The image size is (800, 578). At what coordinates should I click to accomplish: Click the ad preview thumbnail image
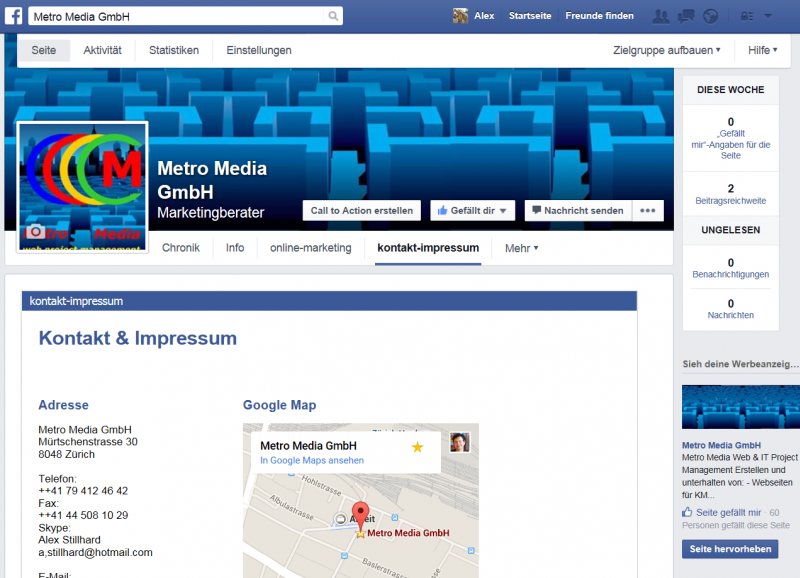pyautogui.click(x=741, y=407)
